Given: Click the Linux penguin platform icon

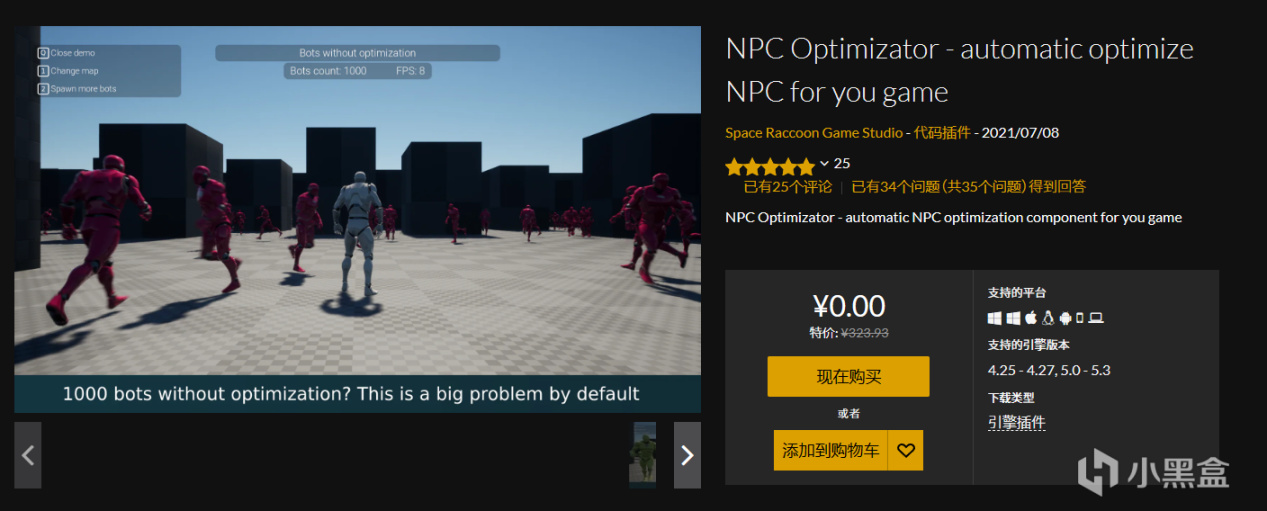Looking at the screenshot, I should [1048, 317].
